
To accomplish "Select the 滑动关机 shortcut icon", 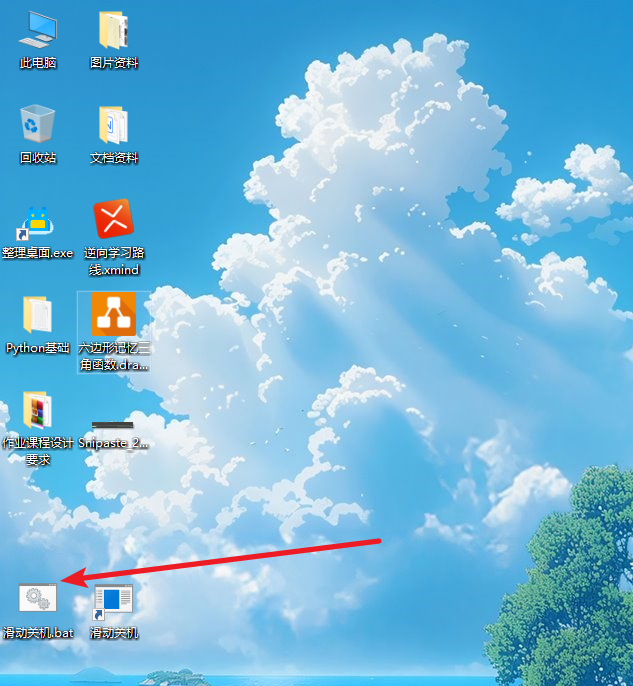I will [113, 602].
